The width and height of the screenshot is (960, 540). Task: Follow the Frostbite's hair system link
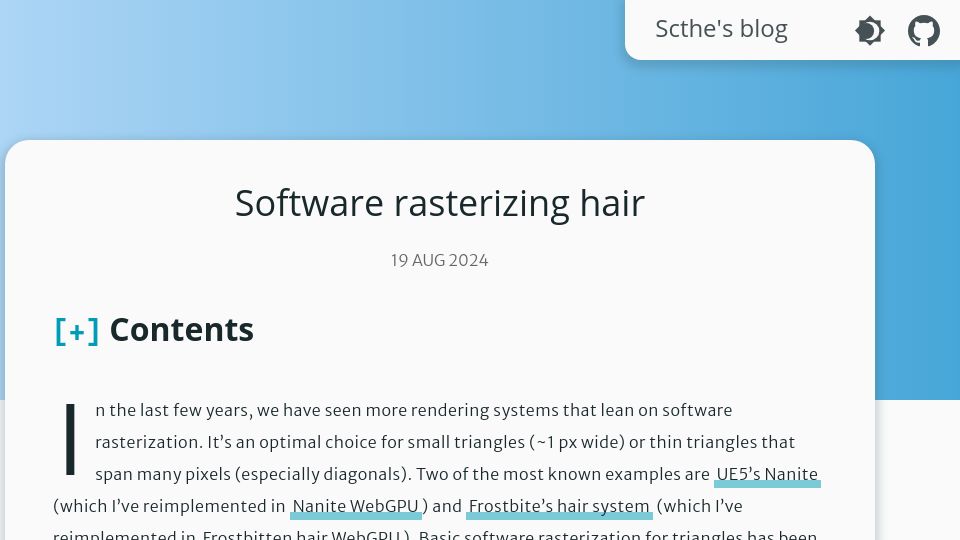(x=559, y=506)
